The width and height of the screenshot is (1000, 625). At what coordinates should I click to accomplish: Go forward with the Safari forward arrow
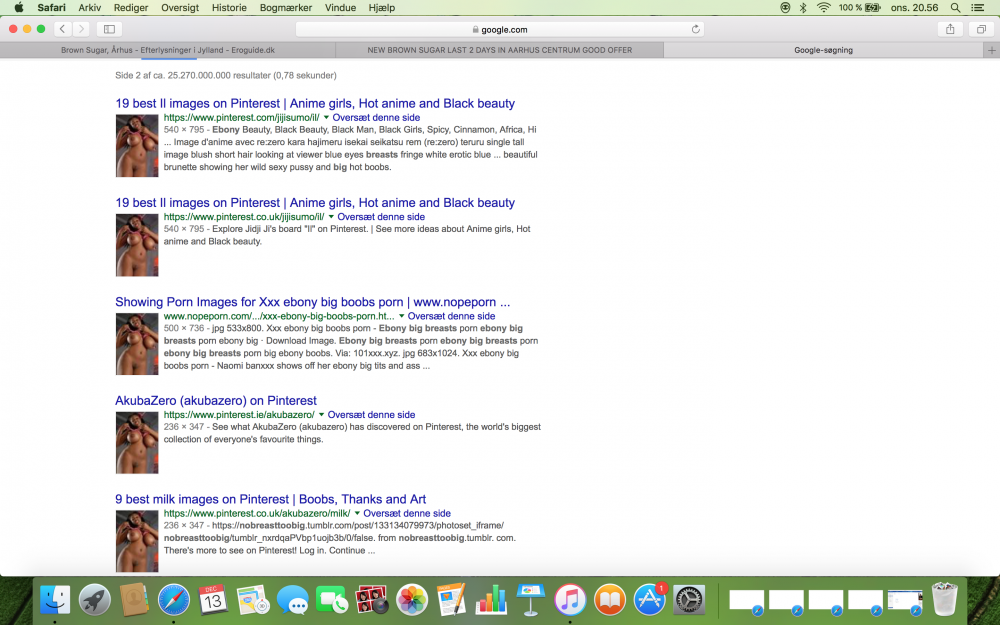click(81, 29)
